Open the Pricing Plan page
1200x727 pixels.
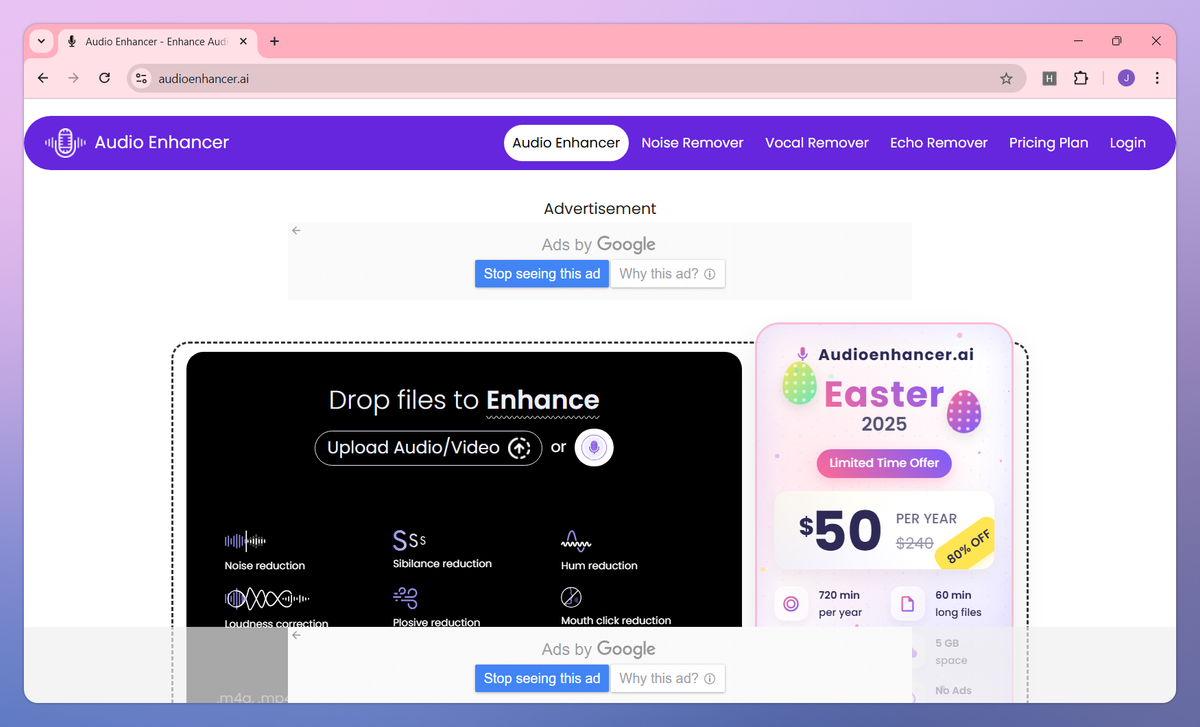[1048, 143]
